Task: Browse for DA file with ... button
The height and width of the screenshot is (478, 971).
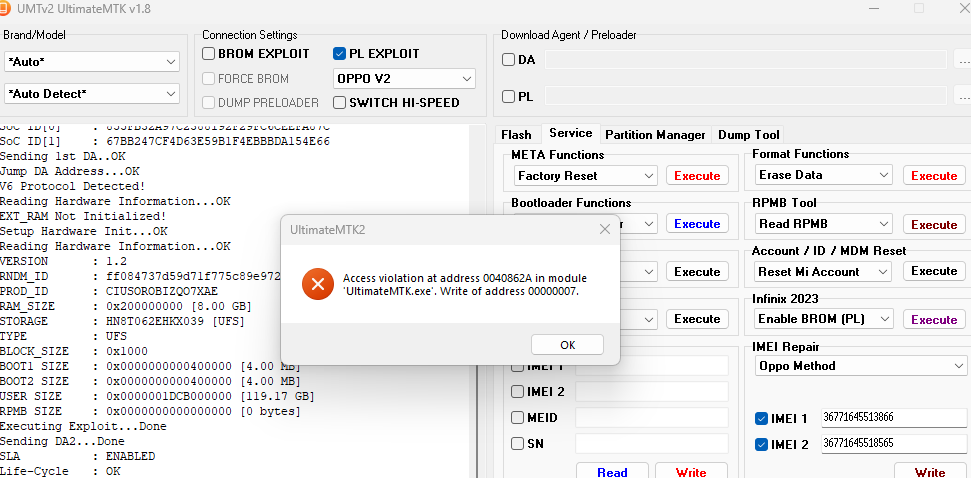Action: 963,60
